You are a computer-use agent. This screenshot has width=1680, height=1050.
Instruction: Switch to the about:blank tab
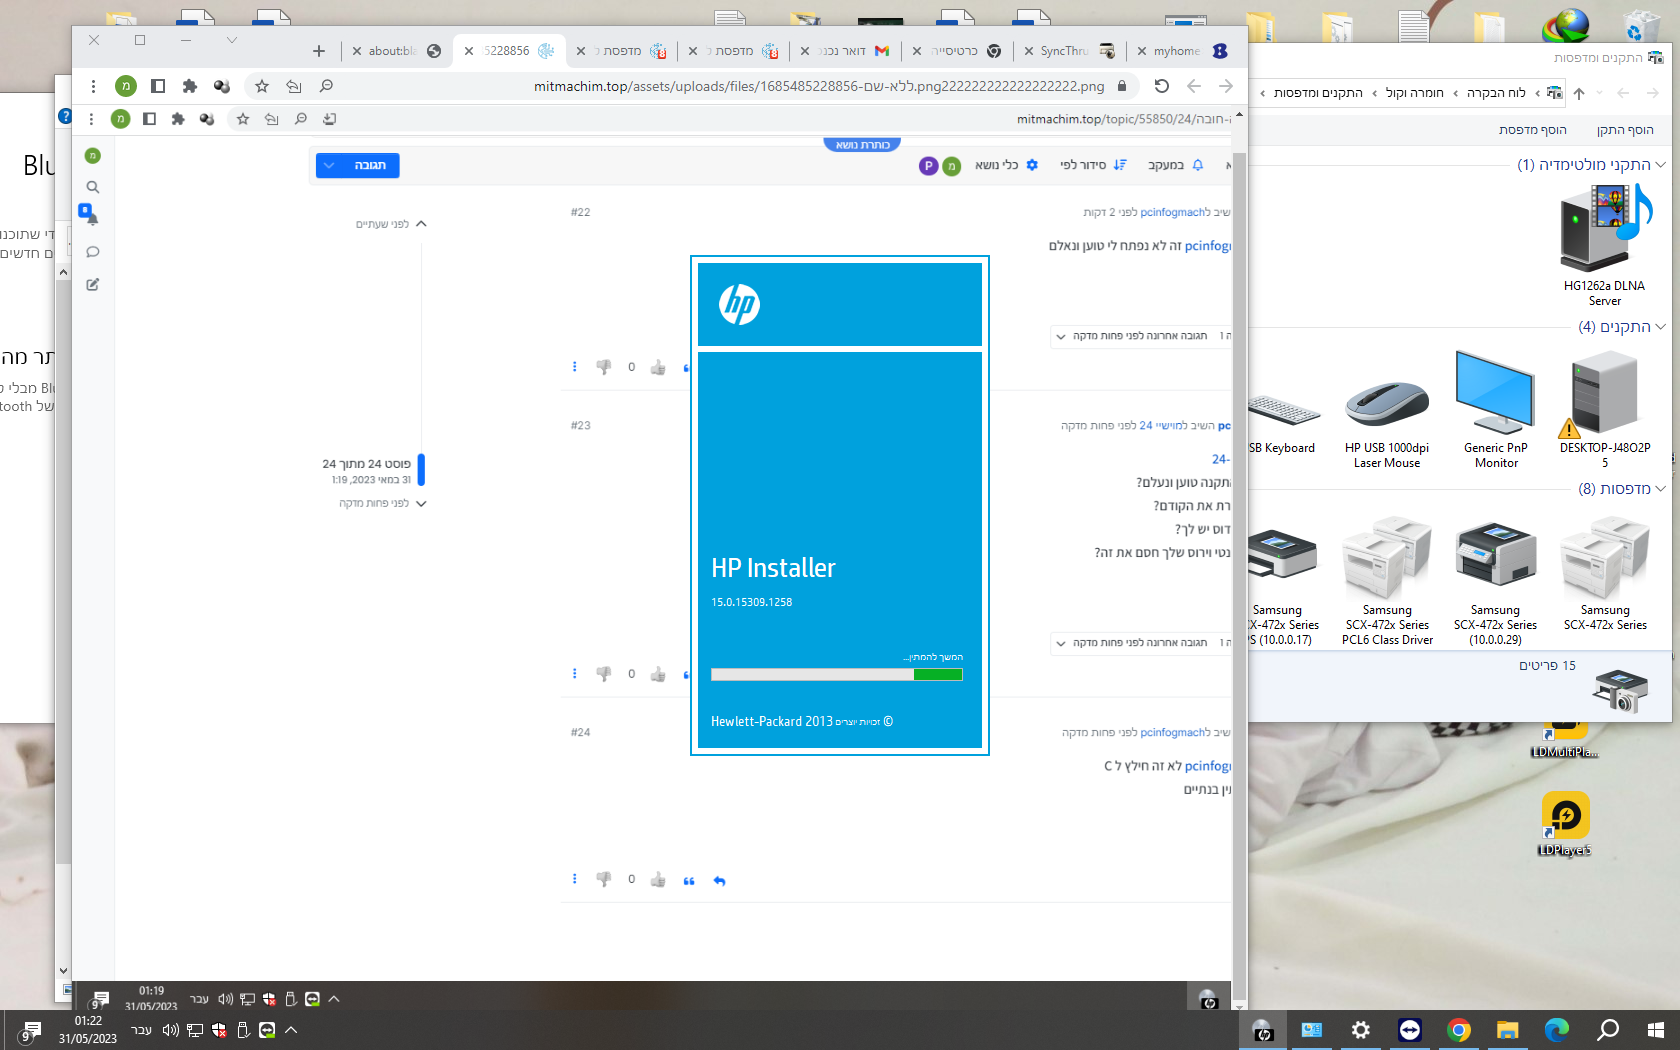397,51
